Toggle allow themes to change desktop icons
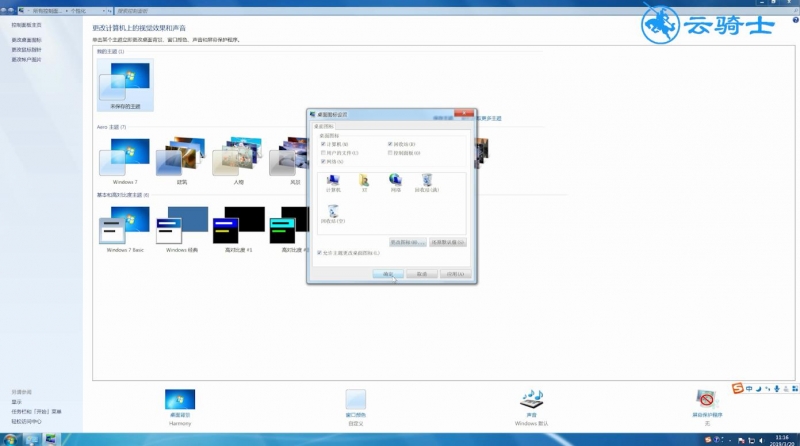800x446 pixels. (319, 253)
